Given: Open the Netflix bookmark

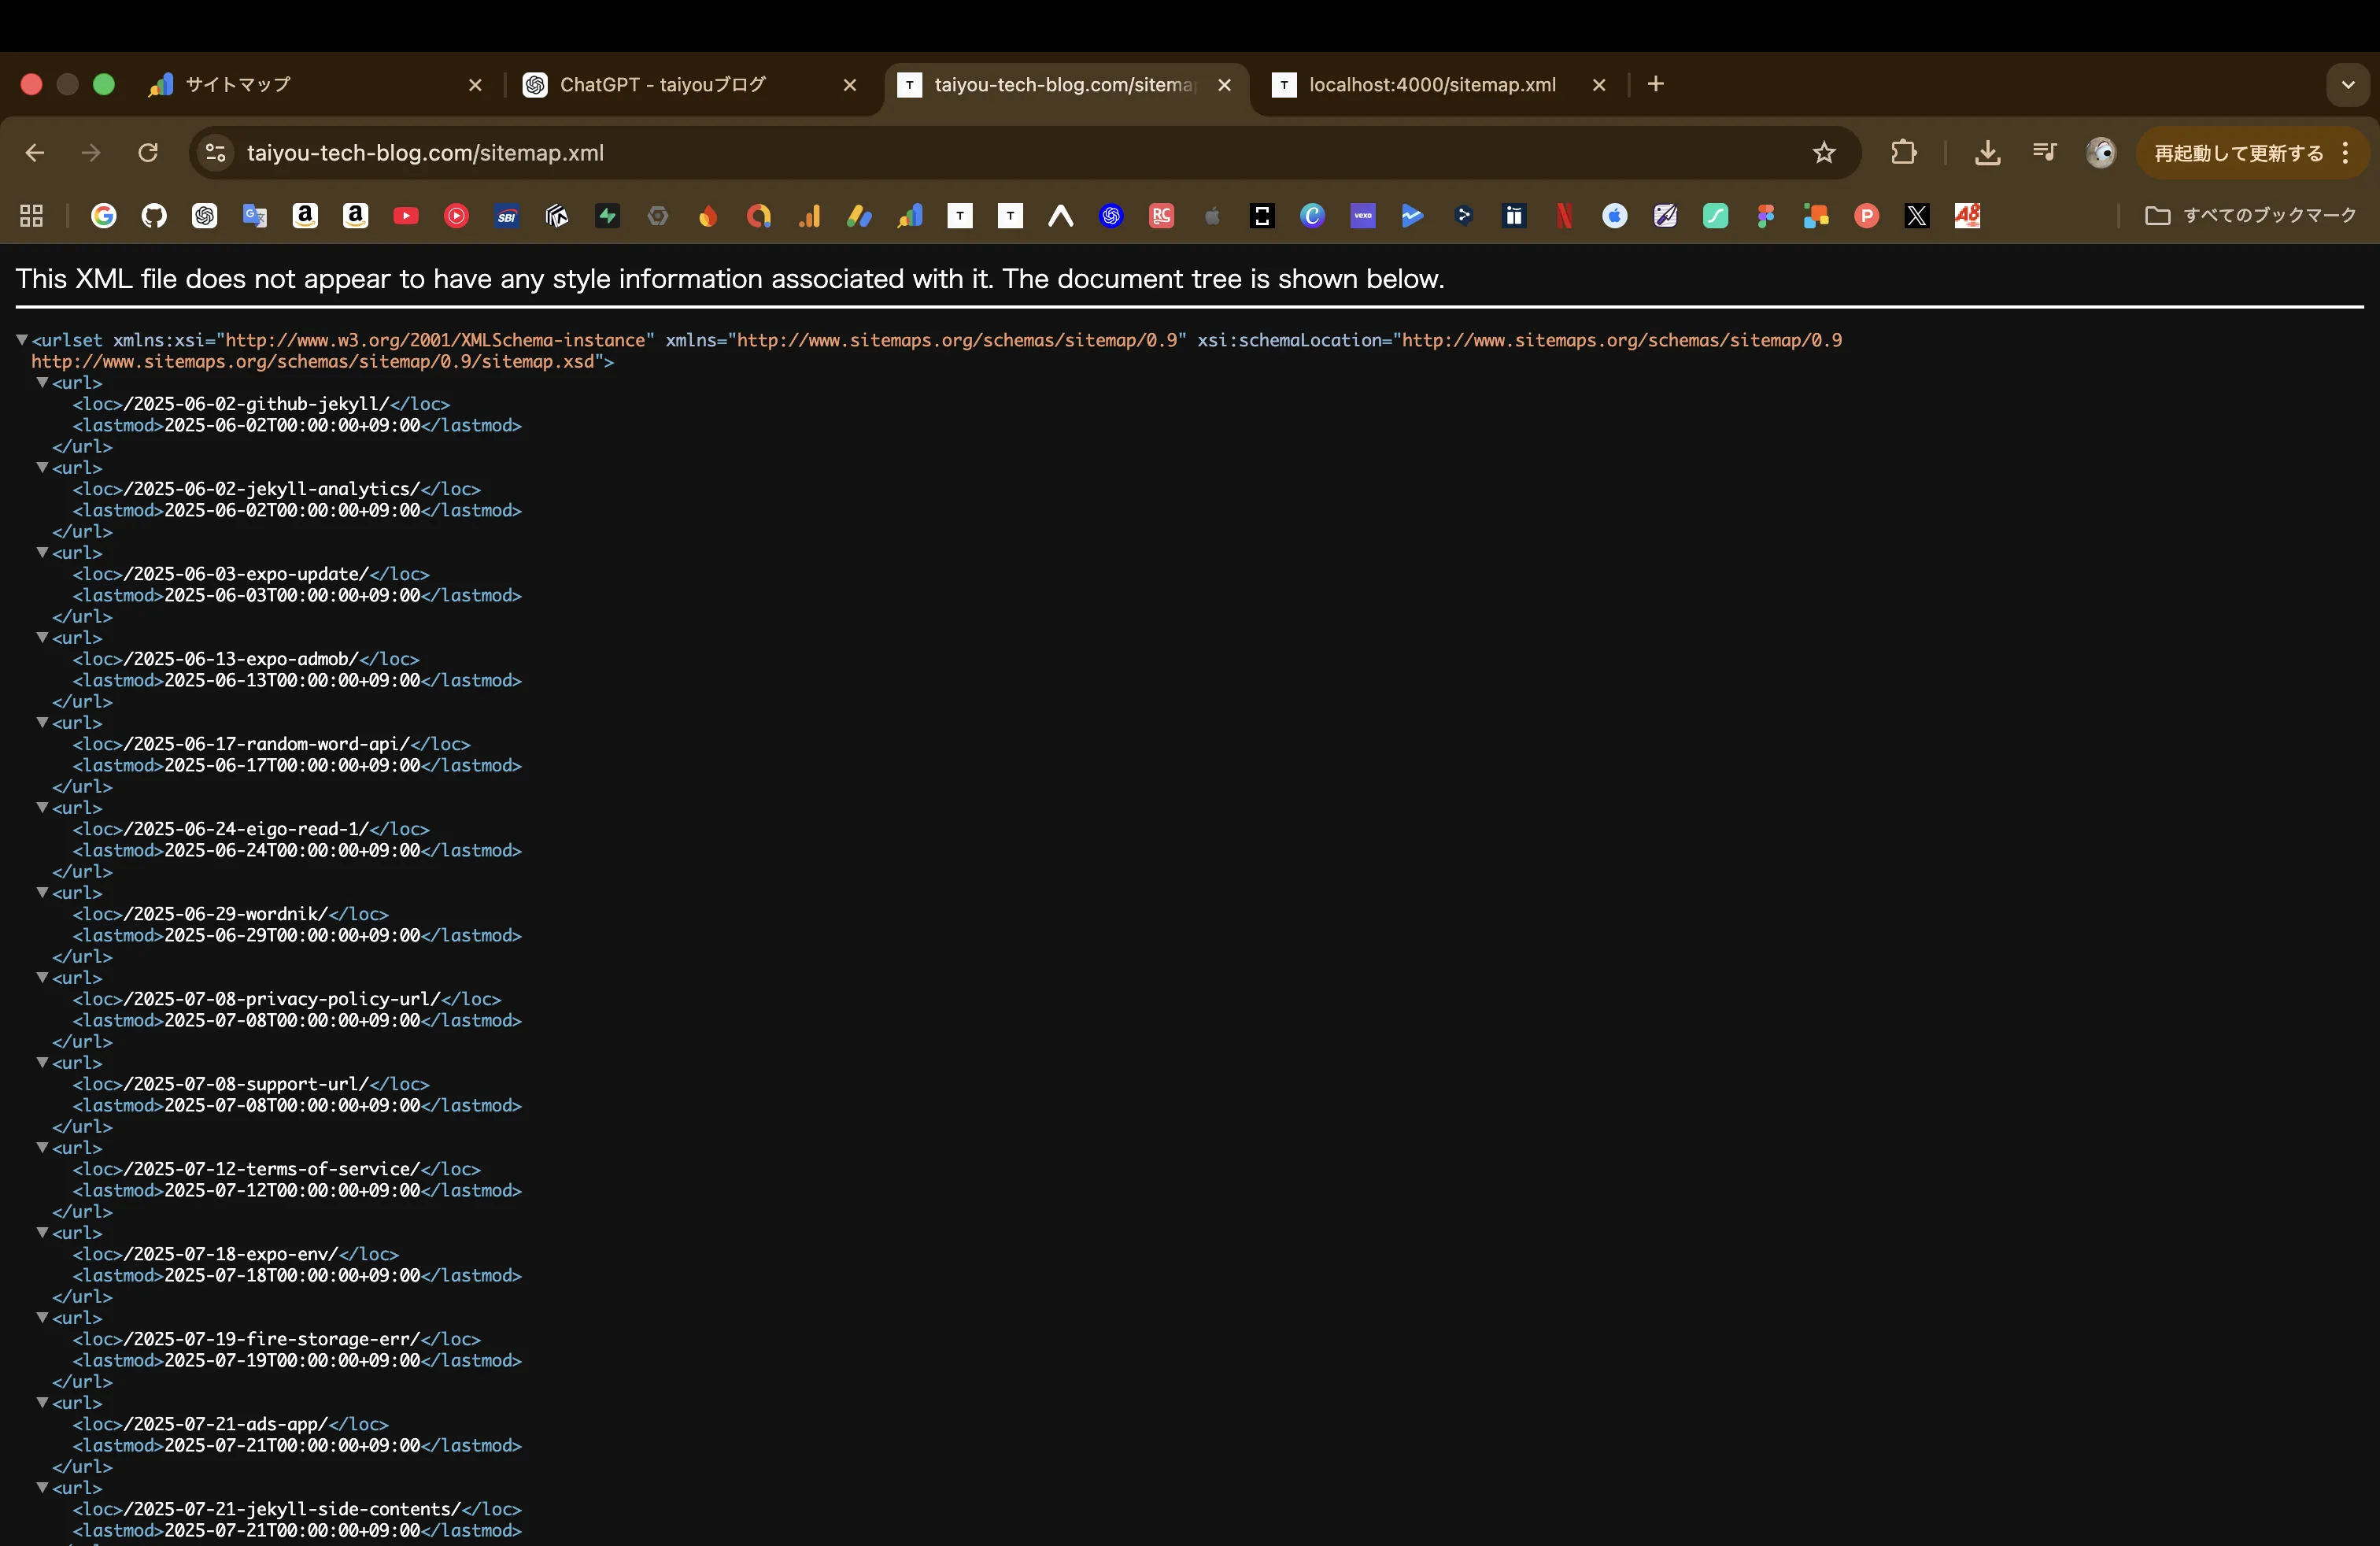Looking at the screenshot, I should pyautogui.click(x=1565, y=215).
